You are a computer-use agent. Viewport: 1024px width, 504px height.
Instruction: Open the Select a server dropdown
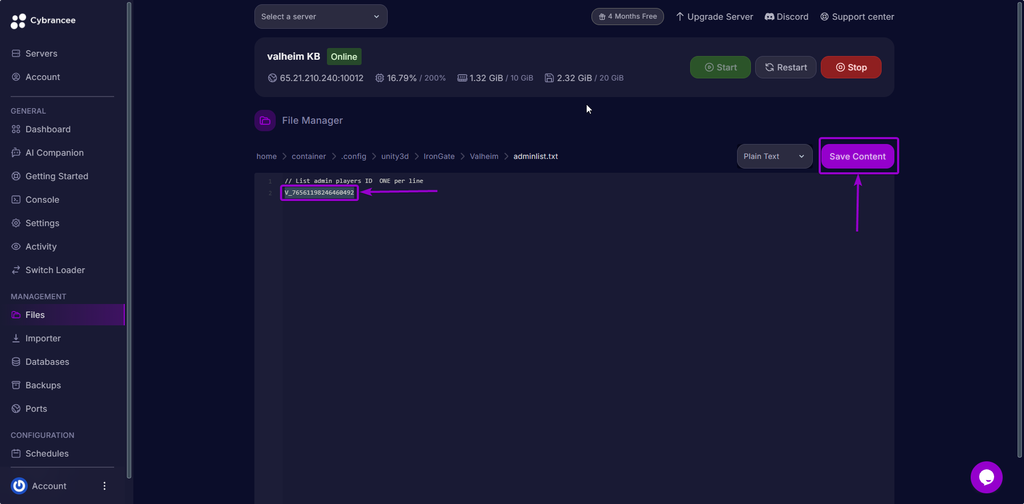tap(321, 17)
